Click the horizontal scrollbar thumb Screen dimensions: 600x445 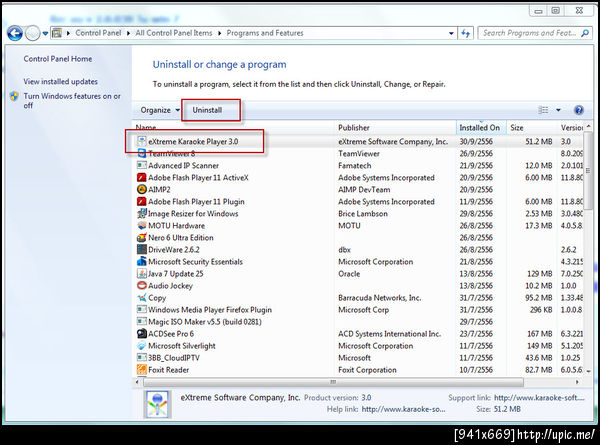click(333, 382)
